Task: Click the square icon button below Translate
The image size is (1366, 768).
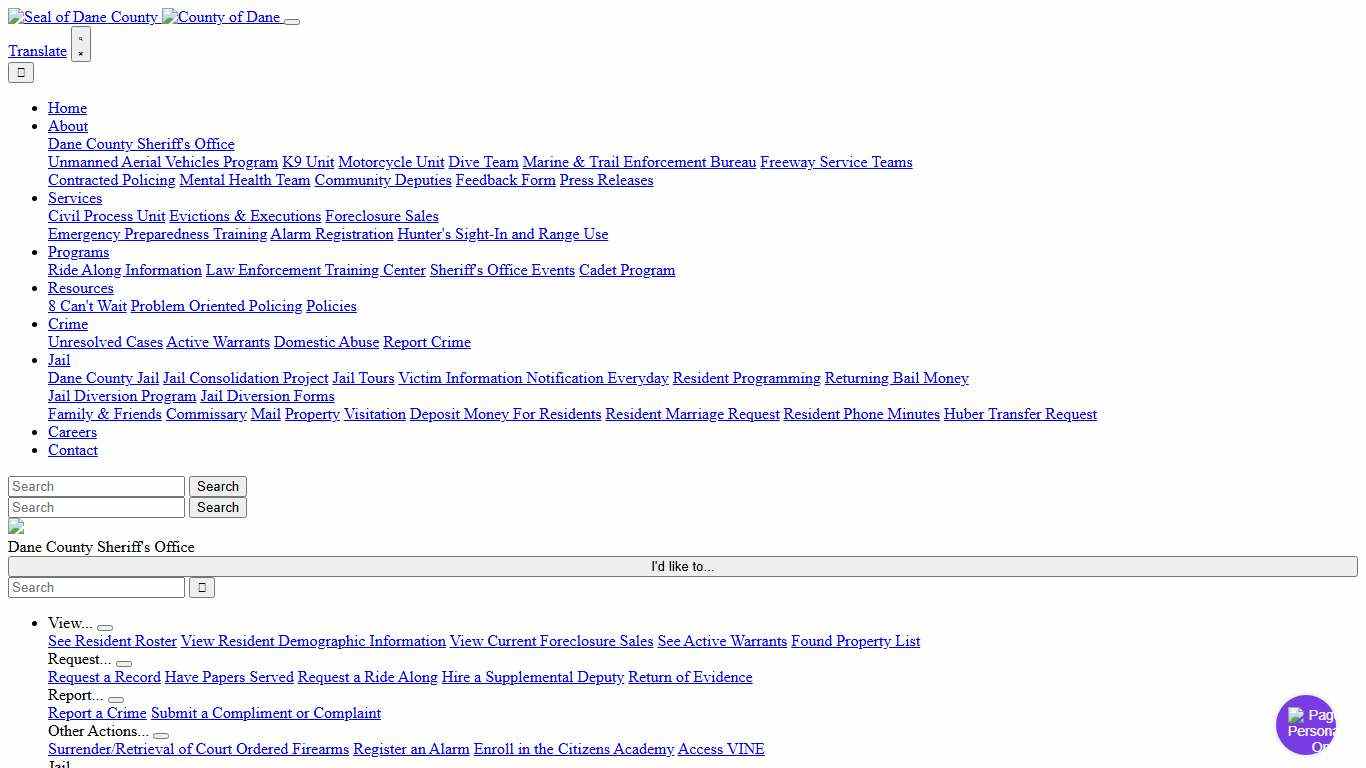Action: 20,72
